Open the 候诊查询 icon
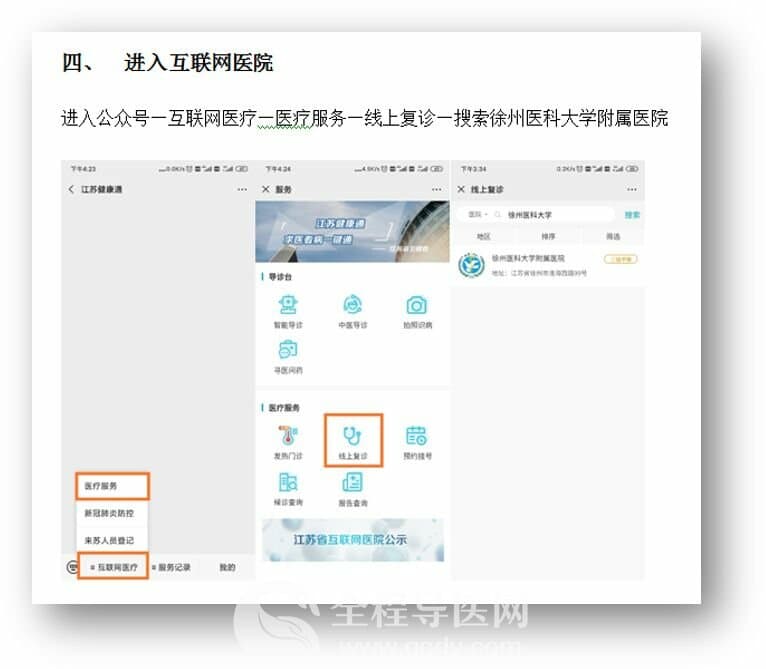Screen dimensions: 766x669 click(288, 484)
